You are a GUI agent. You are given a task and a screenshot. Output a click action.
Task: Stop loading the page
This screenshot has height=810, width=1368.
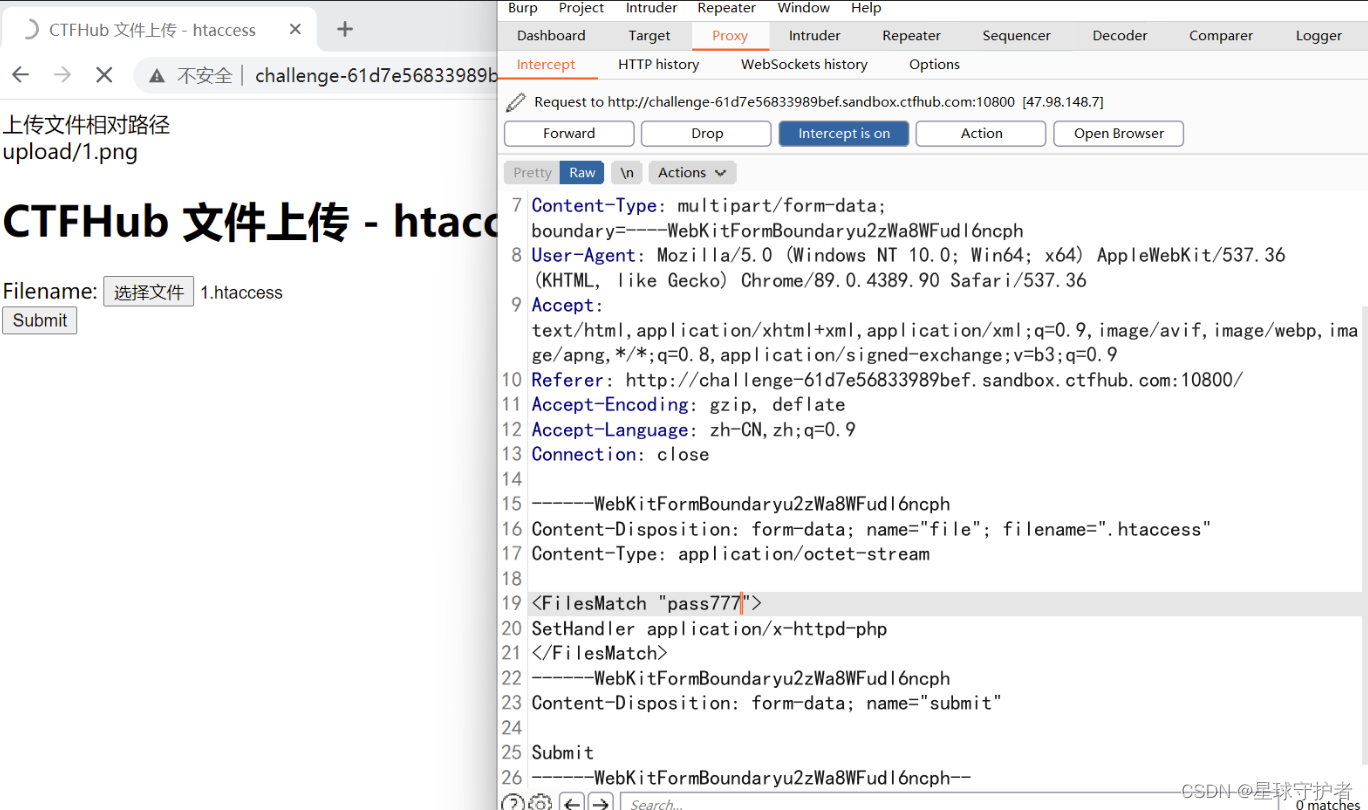(104, 75)
